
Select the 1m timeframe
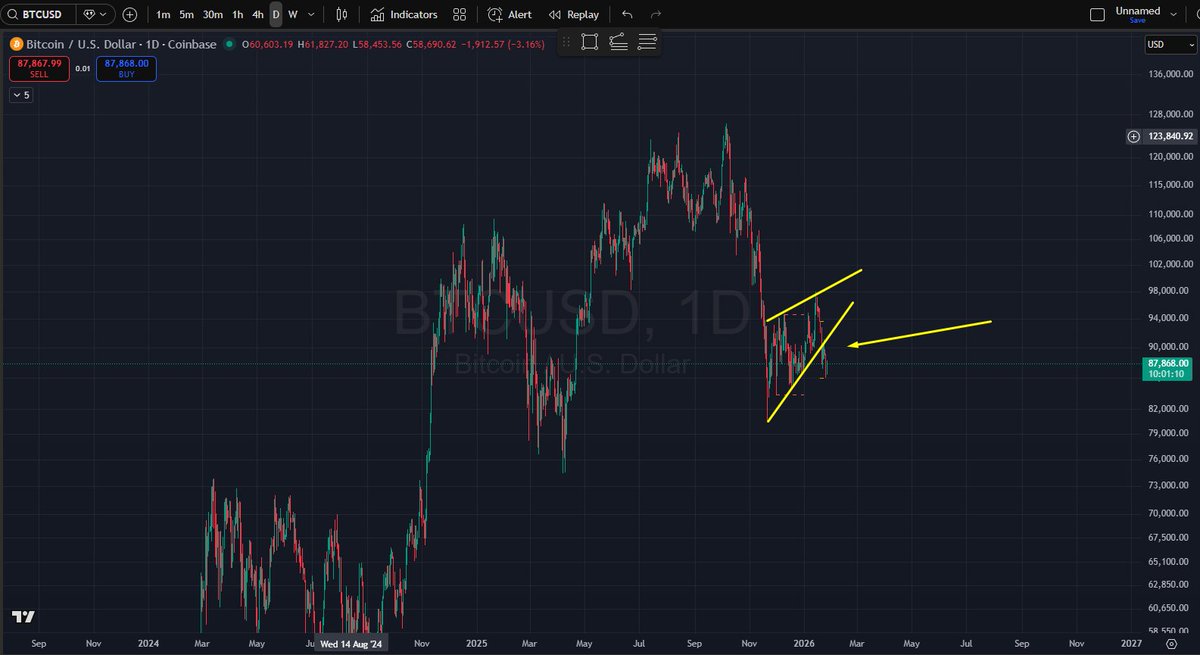point(163,15)
